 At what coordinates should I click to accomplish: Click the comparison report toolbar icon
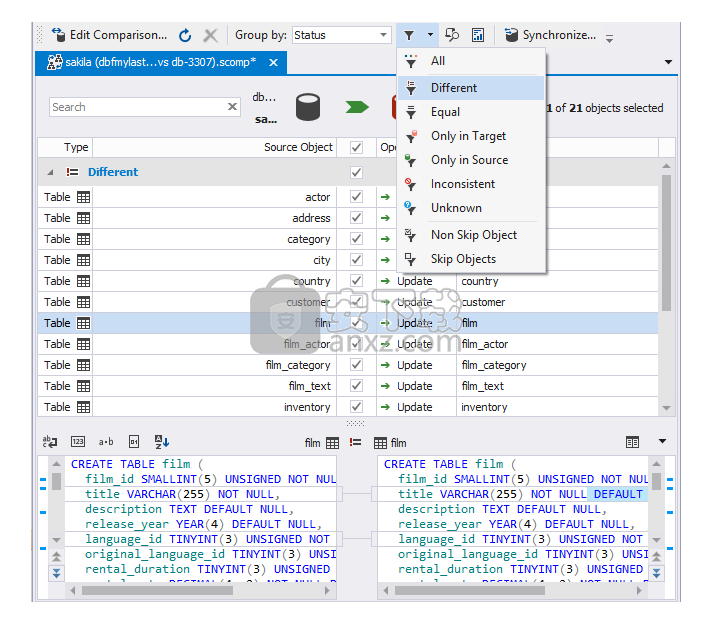[478, 35]
